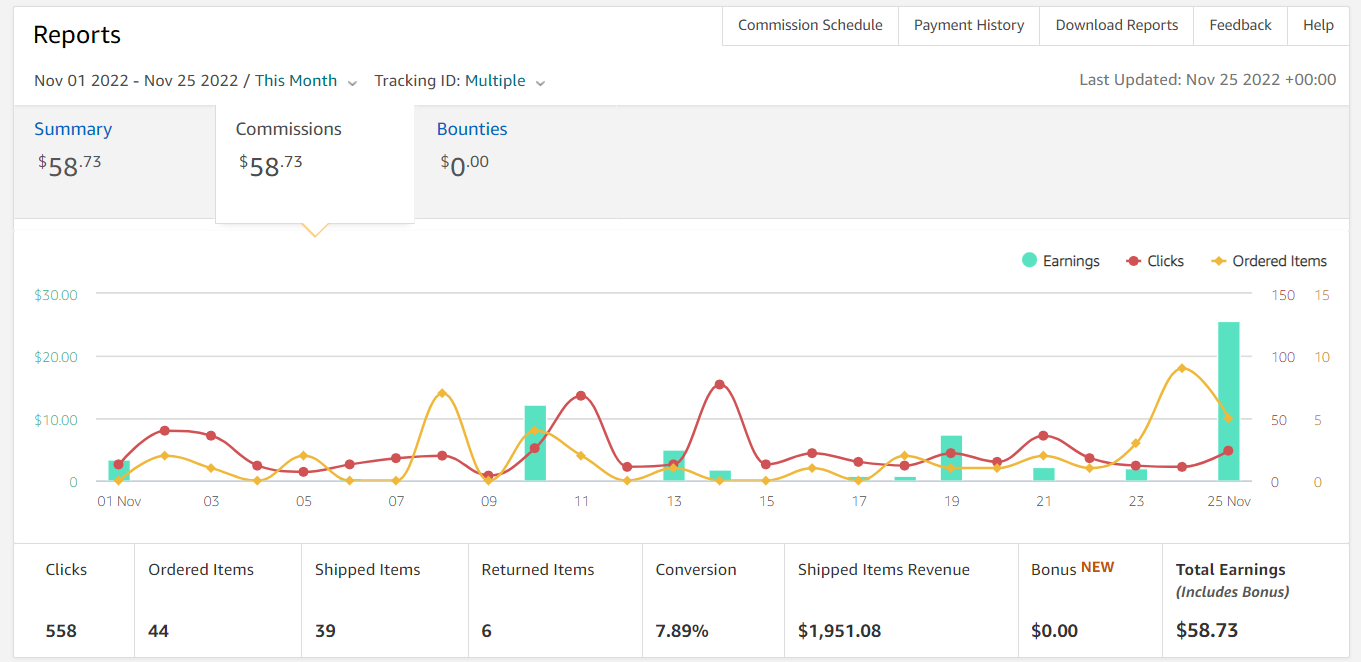Open the This Month date selector
The height and width of the screenshot is (662, 1361).
[296, 81]
